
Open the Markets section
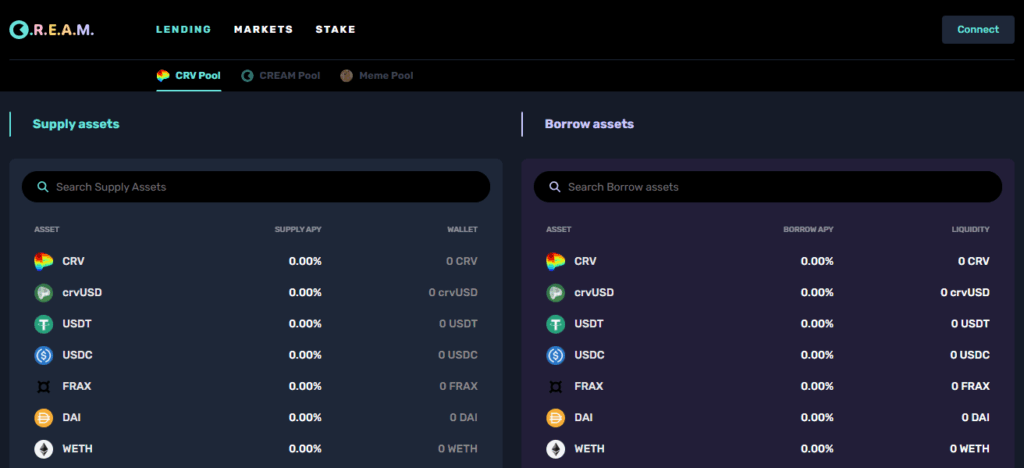(x=263, y=29)
